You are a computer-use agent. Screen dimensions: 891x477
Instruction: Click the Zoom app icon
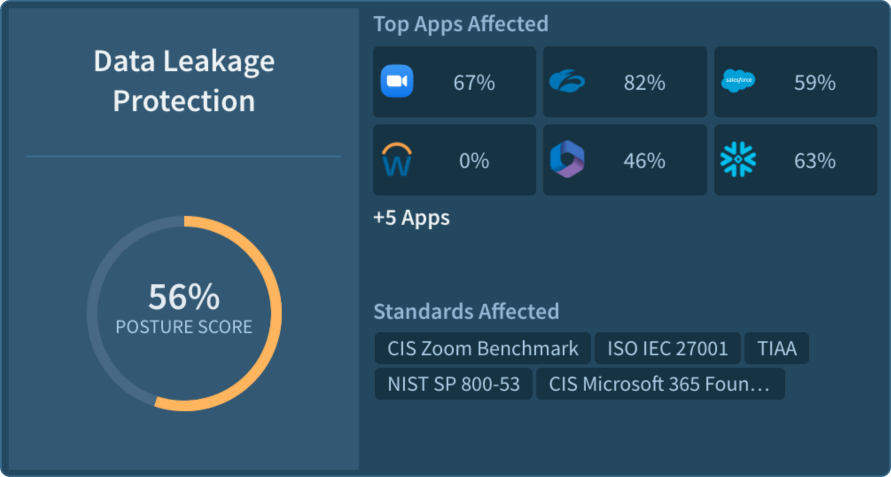point(397,82)
